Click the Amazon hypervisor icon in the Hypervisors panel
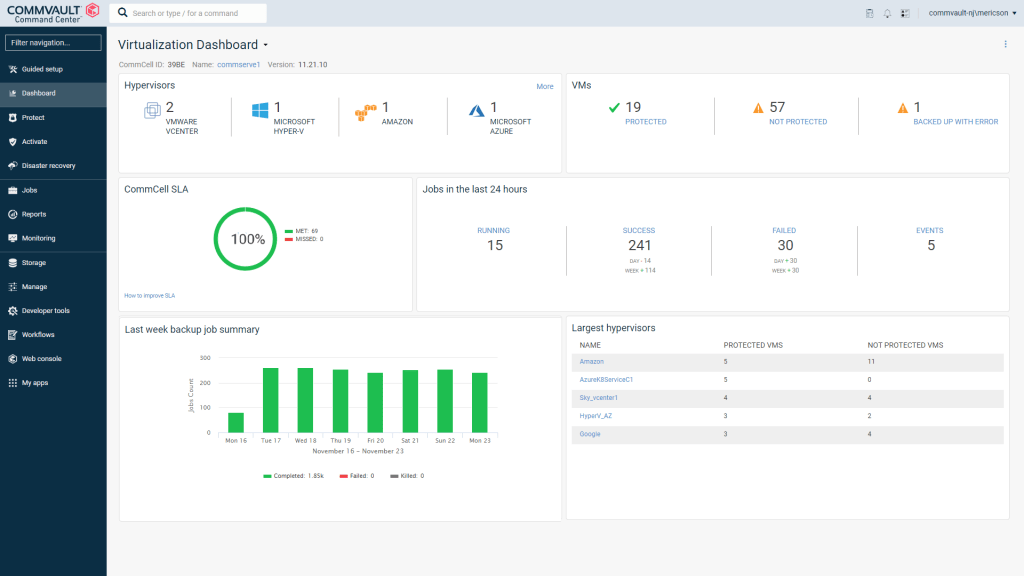Image resolution: width=1024 pixels, height=576 pixels. pyautogui.click(x=366, y=113)
